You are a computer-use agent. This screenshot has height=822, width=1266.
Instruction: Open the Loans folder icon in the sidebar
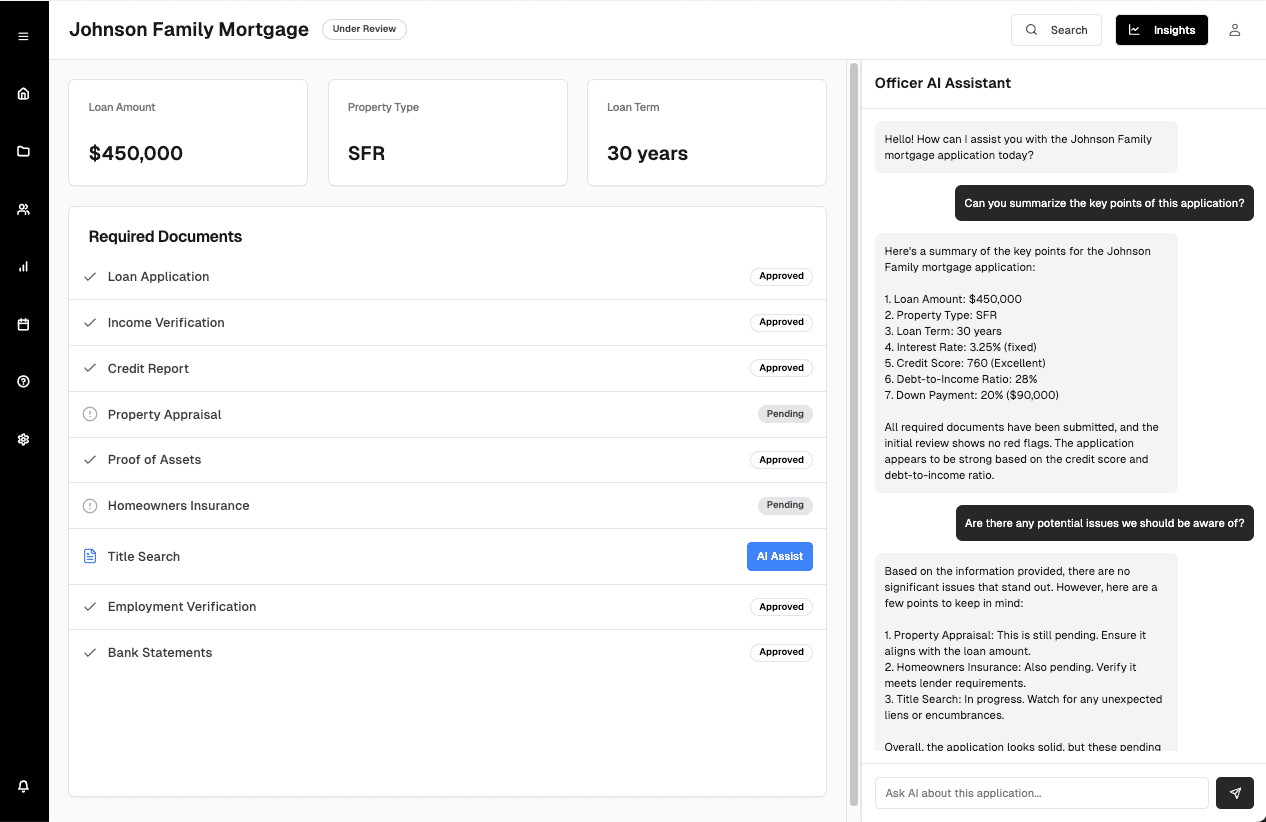[x=23, y=151]
